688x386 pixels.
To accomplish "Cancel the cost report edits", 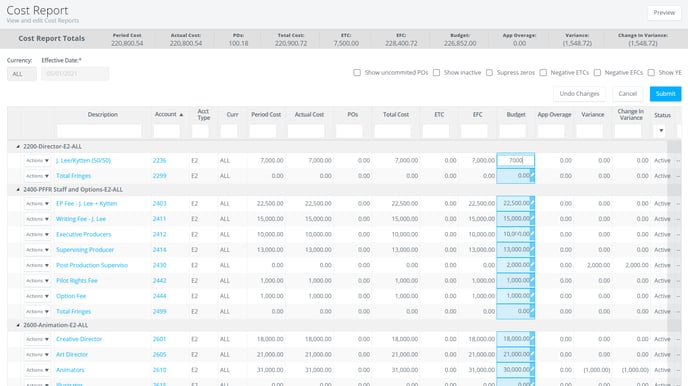I will [627, 94].
